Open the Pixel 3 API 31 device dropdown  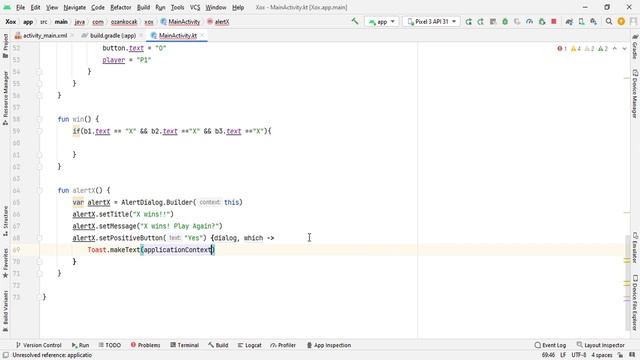[432, 22]
